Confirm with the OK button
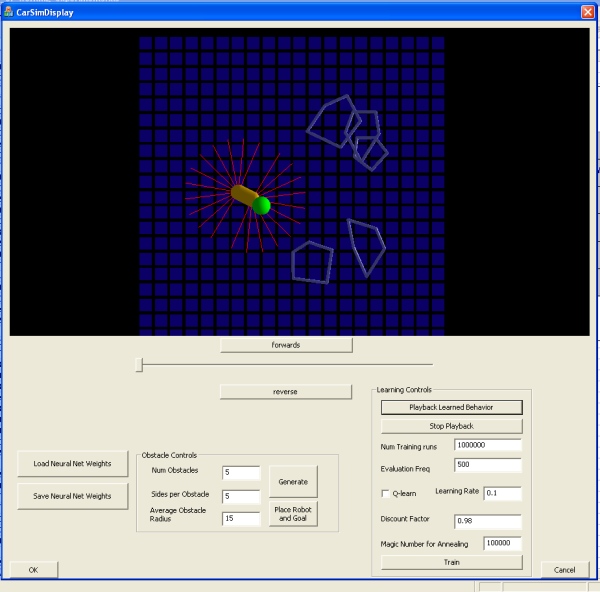The height and width of the screenshot is (592, 600). (34, 570)
